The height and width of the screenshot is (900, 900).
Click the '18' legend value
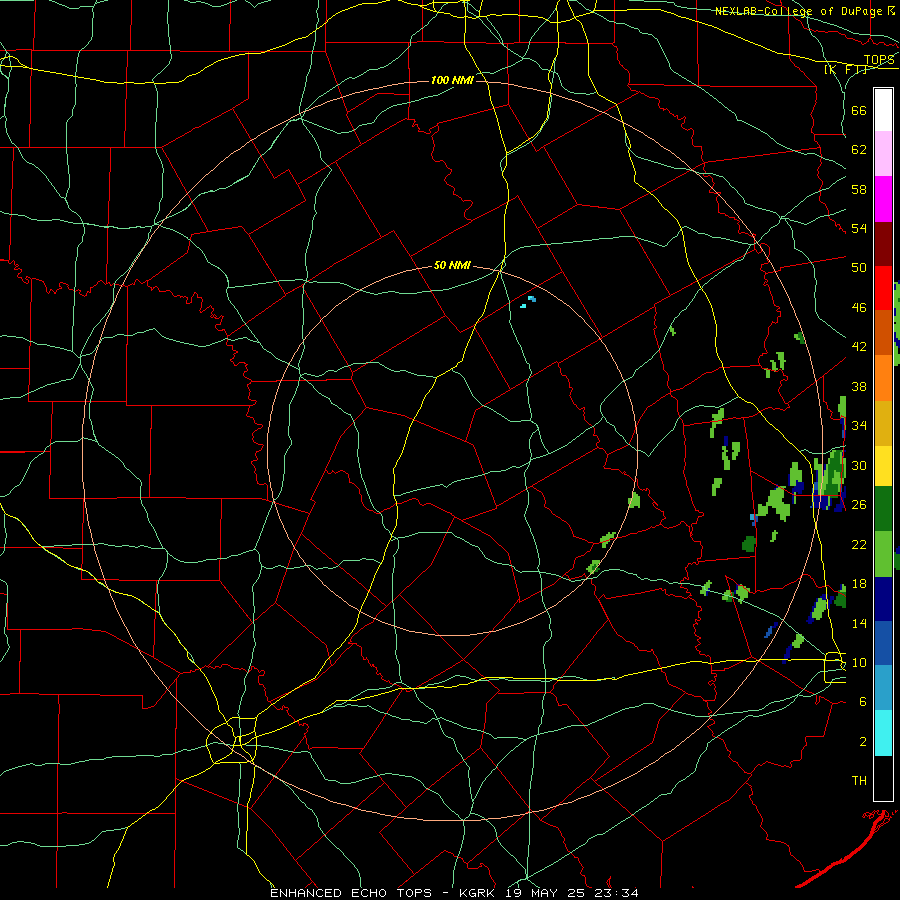[859, 584]
